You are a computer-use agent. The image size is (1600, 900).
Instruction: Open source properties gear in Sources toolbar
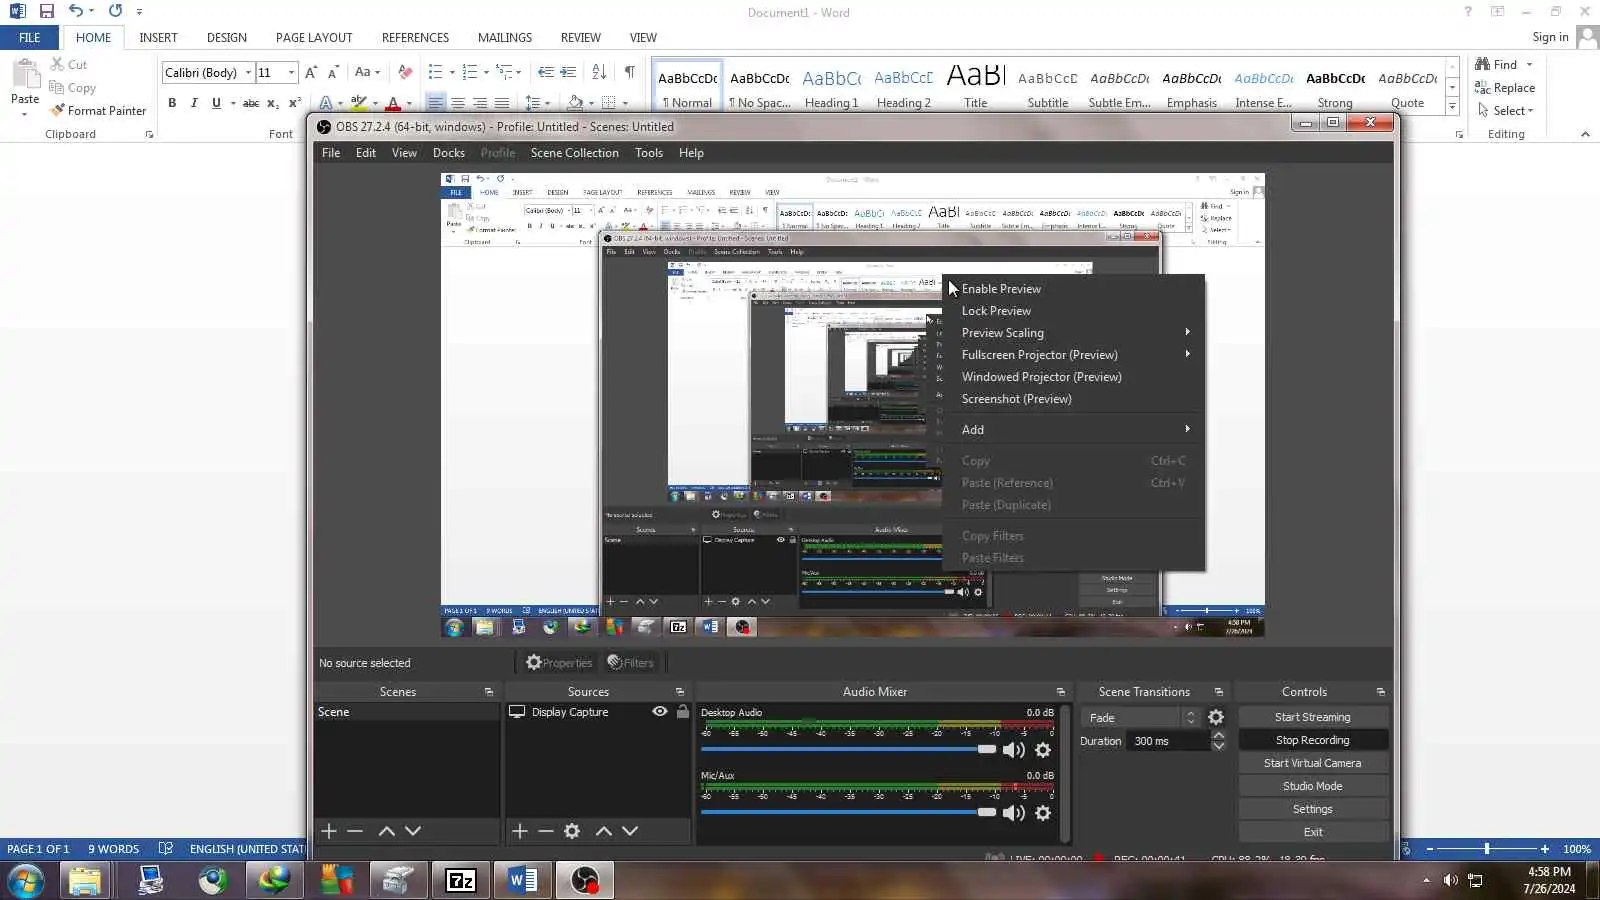(x=572, y=831)
